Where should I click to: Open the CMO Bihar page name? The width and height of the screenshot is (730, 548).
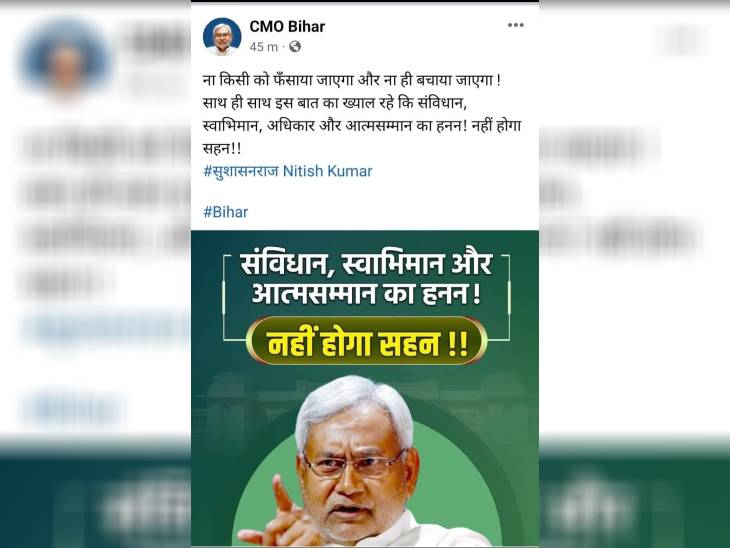pos(287,27)
